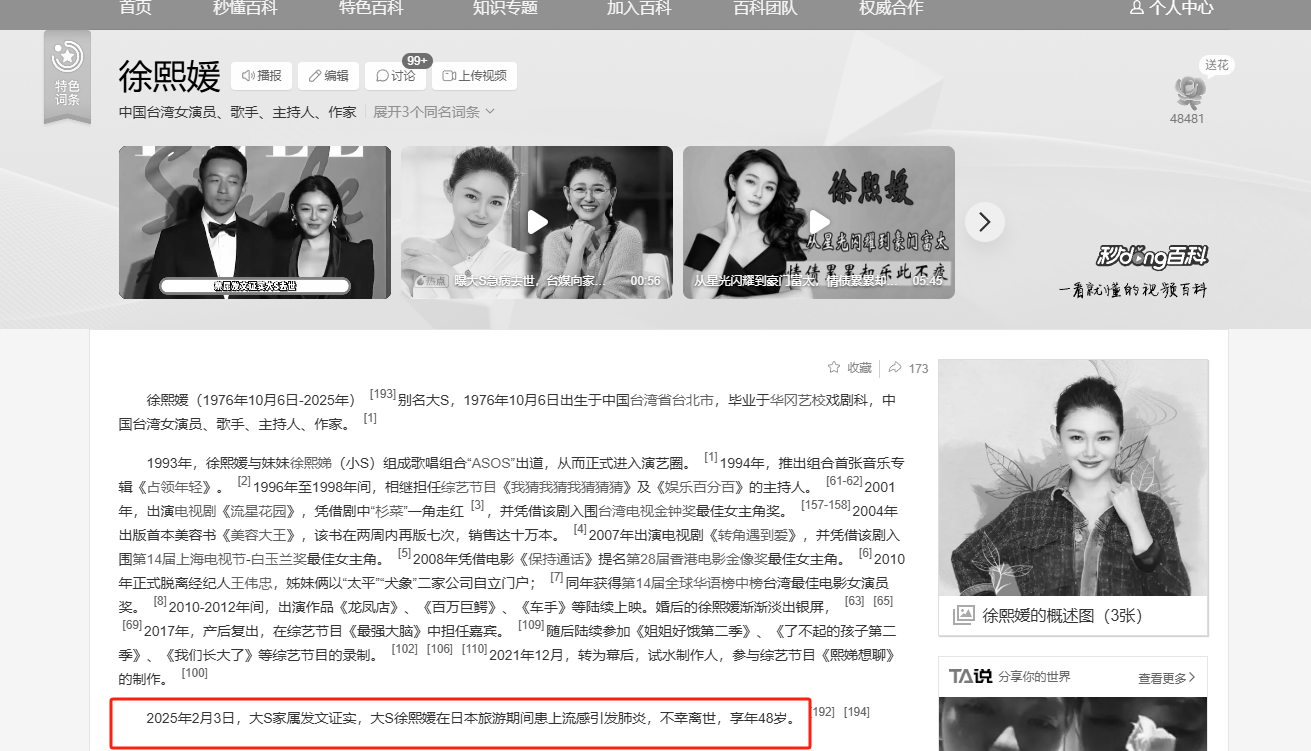Click the 播报 audio broadcast button

pyautogui.click(x=261, y=76)
